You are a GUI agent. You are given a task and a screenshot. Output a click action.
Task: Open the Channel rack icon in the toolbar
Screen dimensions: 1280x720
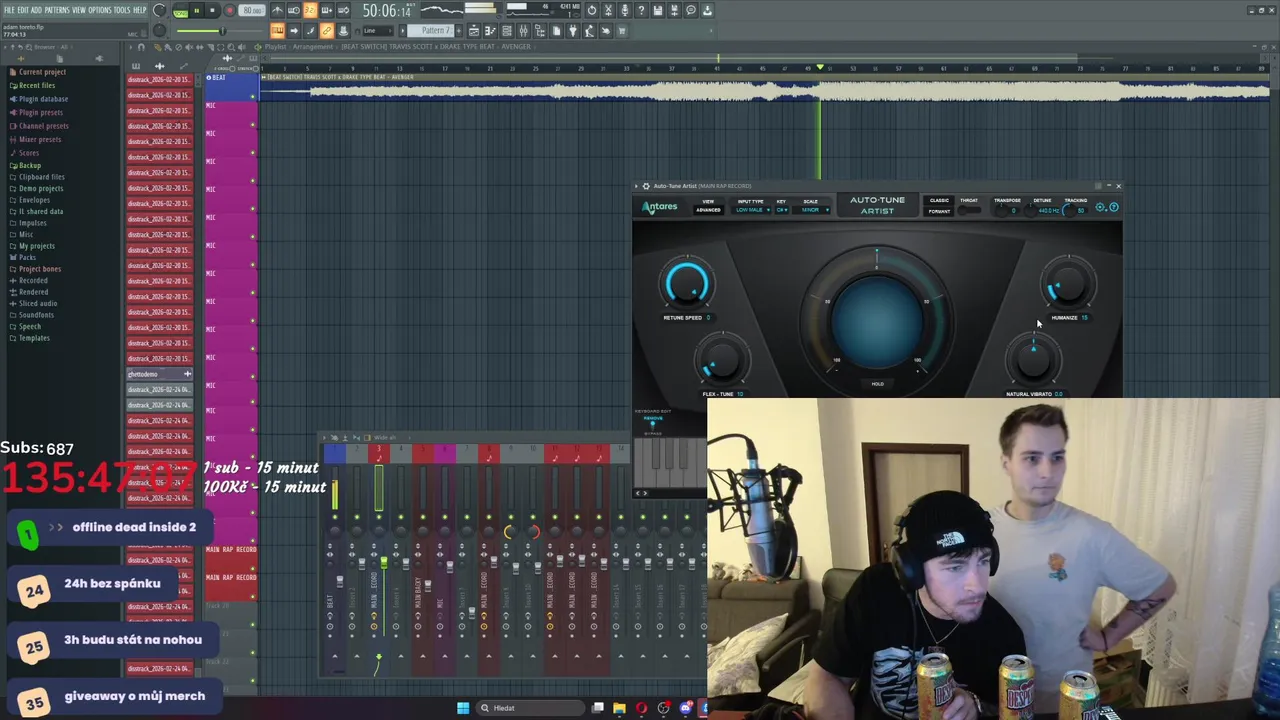point(506,30)
